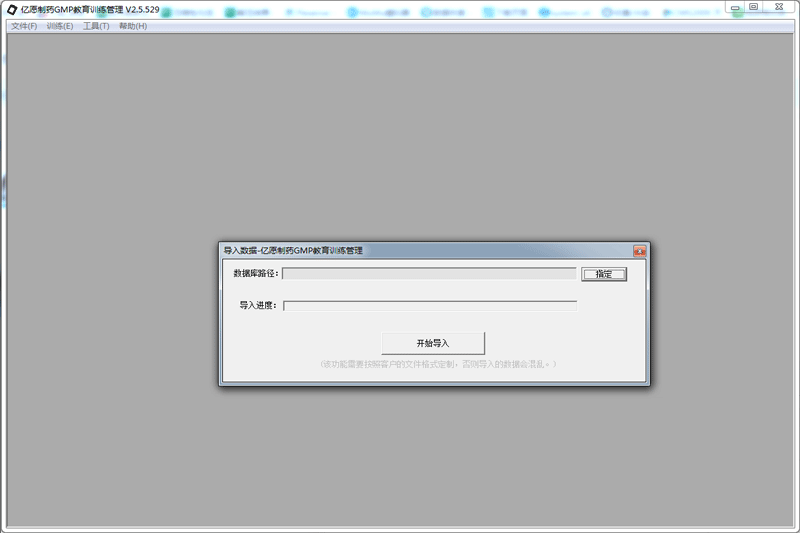Maximize the main application window

click(x=754, y=7)
